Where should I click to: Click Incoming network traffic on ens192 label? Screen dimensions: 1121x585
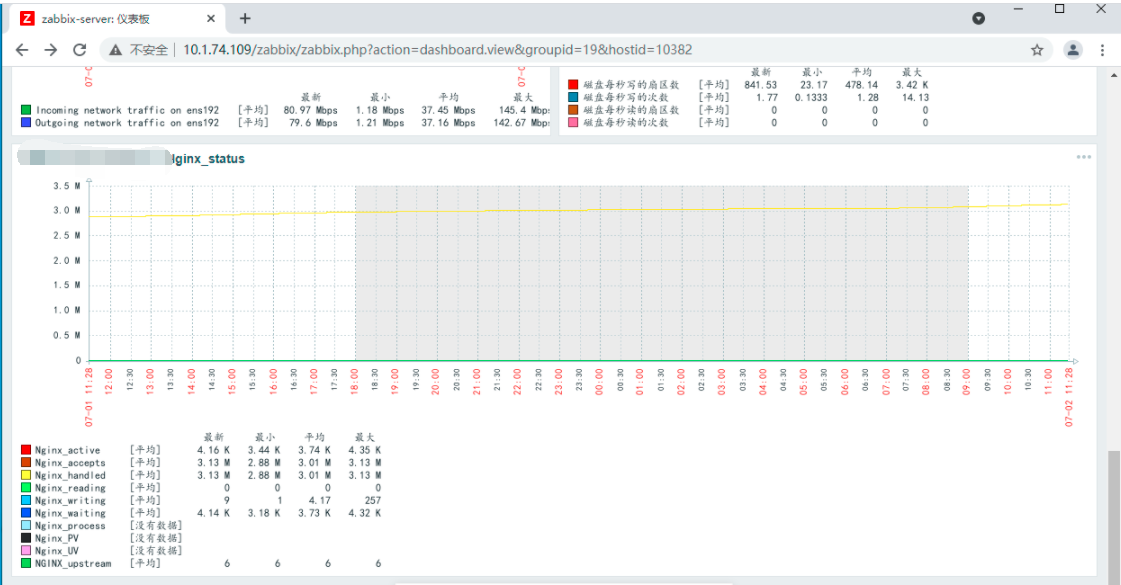coord(127,110)
